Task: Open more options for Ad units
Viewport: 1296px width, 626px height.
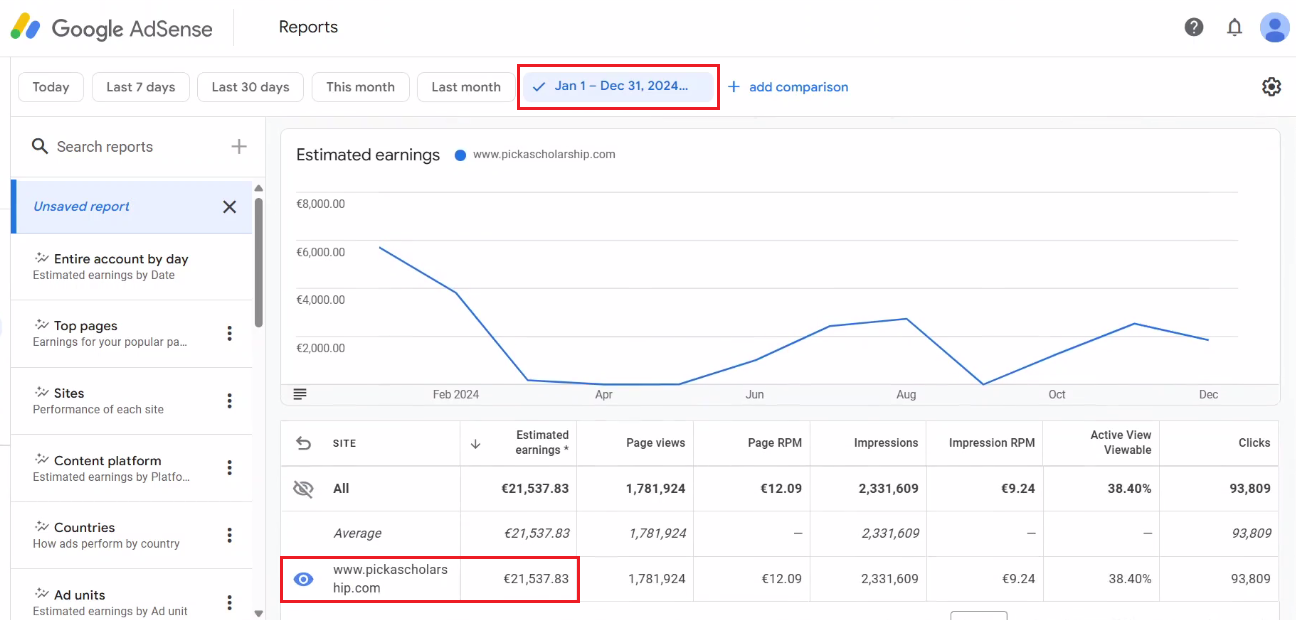Action: pyautogui.click(x=229, y=602)
